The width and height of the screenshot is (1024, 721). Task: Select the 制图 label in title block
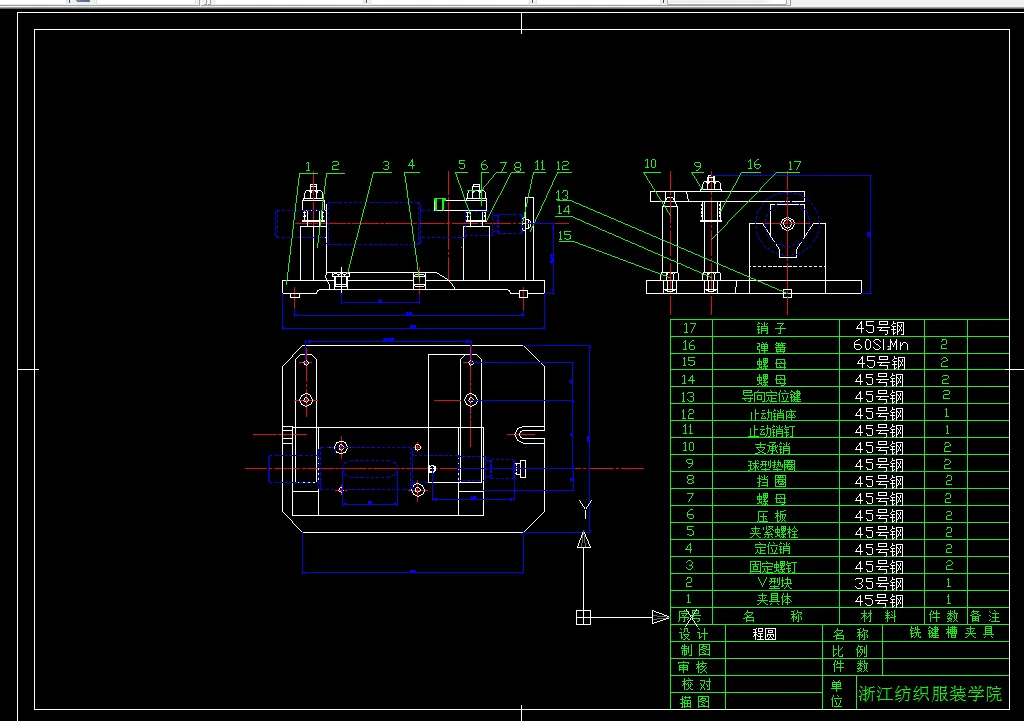click(x=695, y=650)
